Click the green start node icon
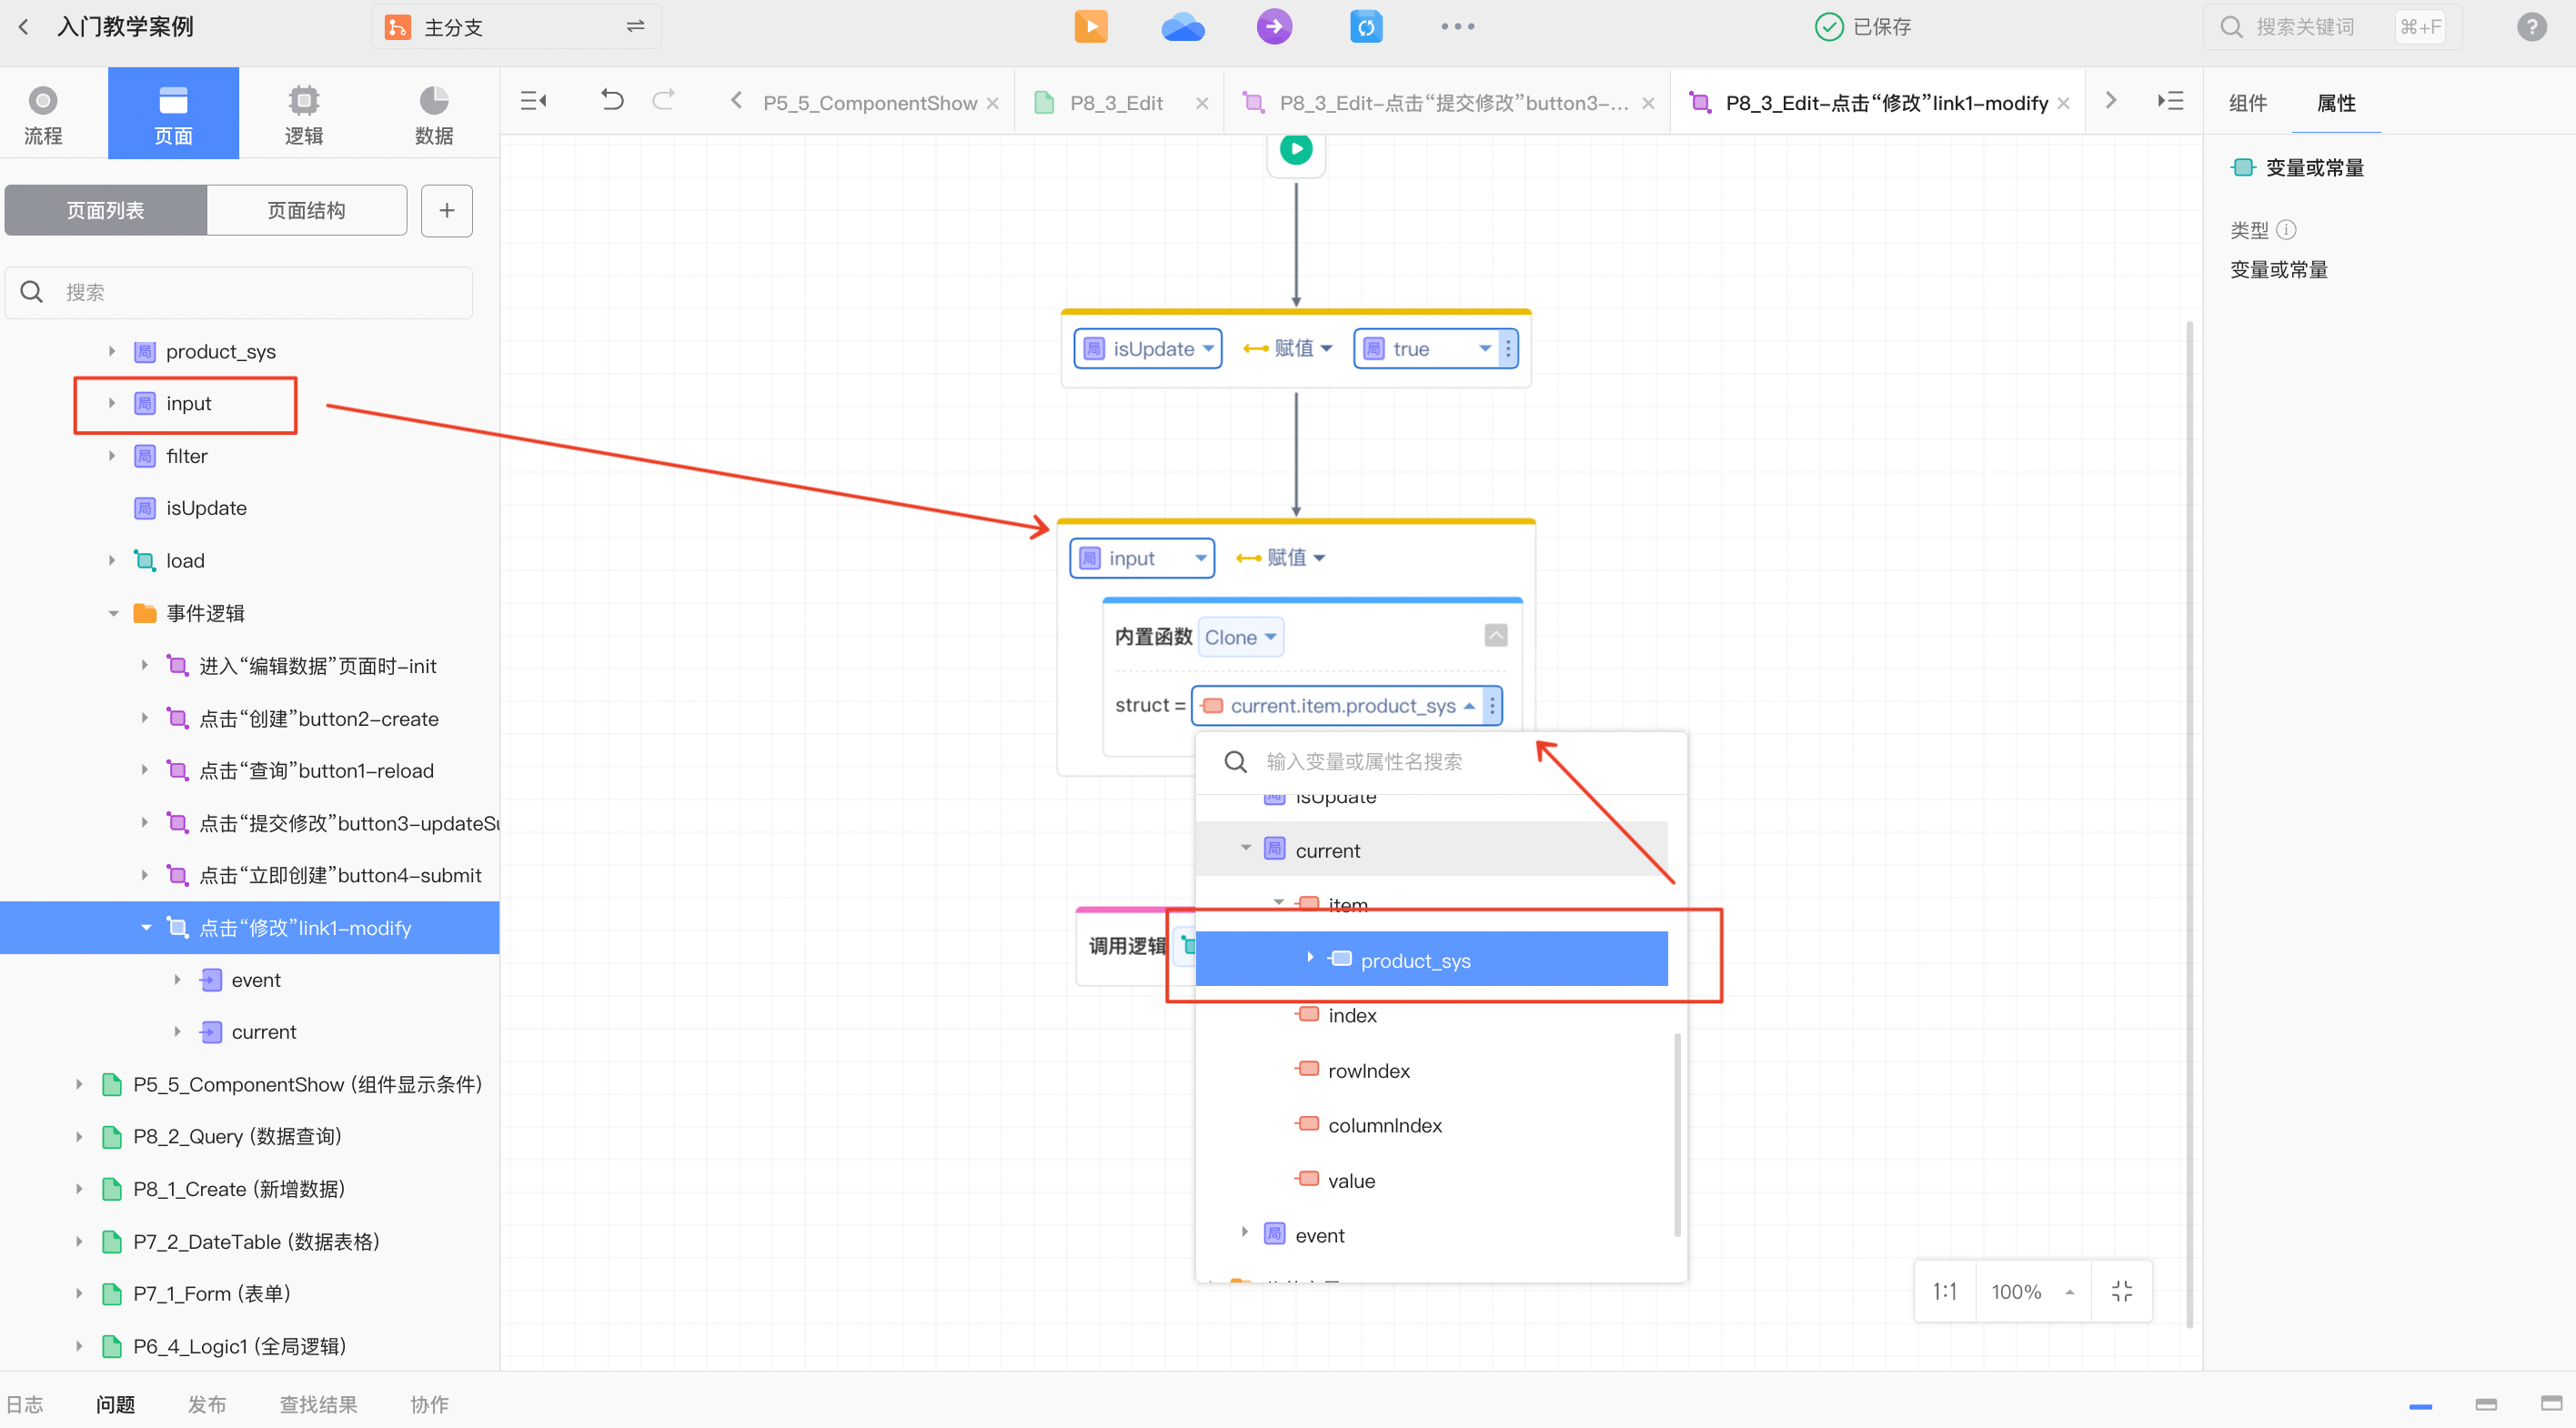Viewport: 2576px width, 1428px height. click(x=1296, y=150)
